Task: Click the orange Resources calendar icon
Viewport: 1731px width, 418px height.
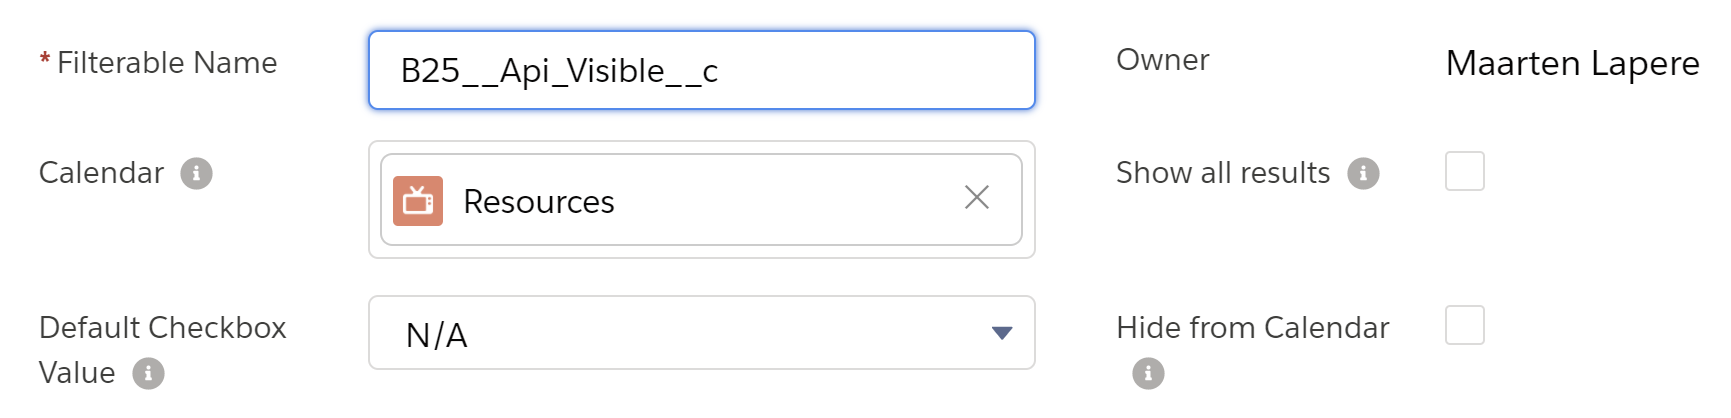Action: tap(418, 201)
